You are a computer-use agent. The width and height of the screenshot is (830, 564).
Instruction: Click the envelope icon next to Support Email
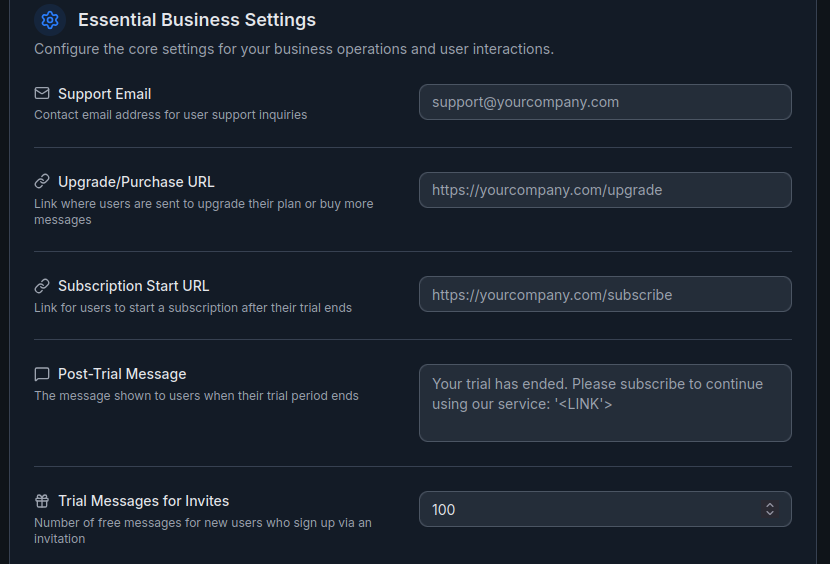tap(42, 93)
